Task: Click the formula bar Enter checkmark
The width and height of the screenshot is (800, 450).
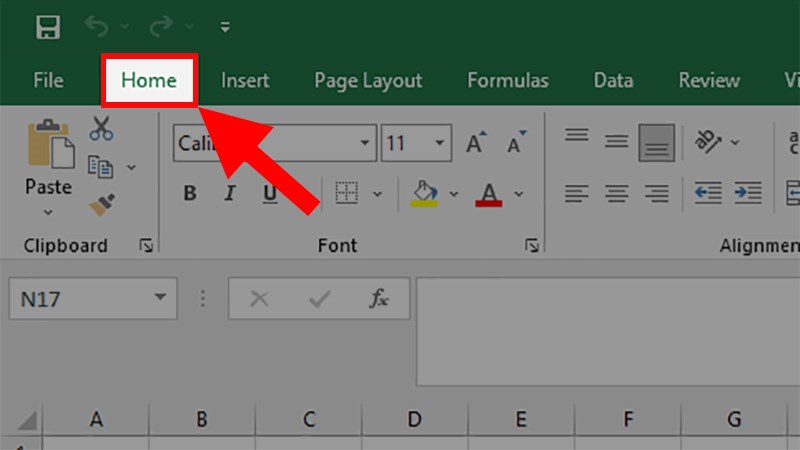Action: pos(320,299)
